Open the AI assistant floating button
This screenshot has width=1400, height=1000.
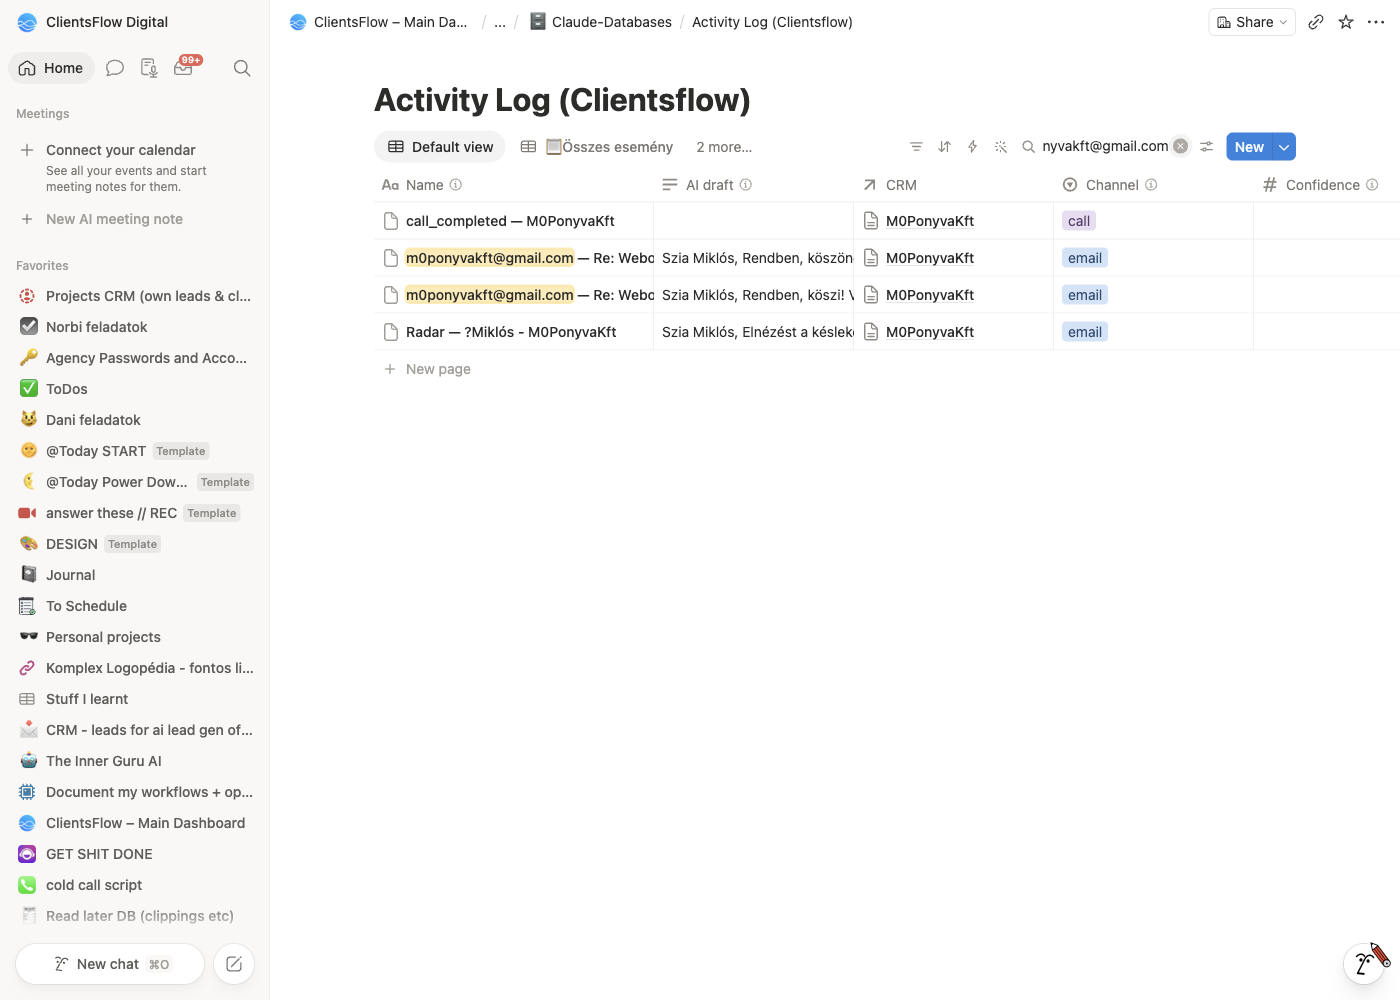pos(1364,963)
